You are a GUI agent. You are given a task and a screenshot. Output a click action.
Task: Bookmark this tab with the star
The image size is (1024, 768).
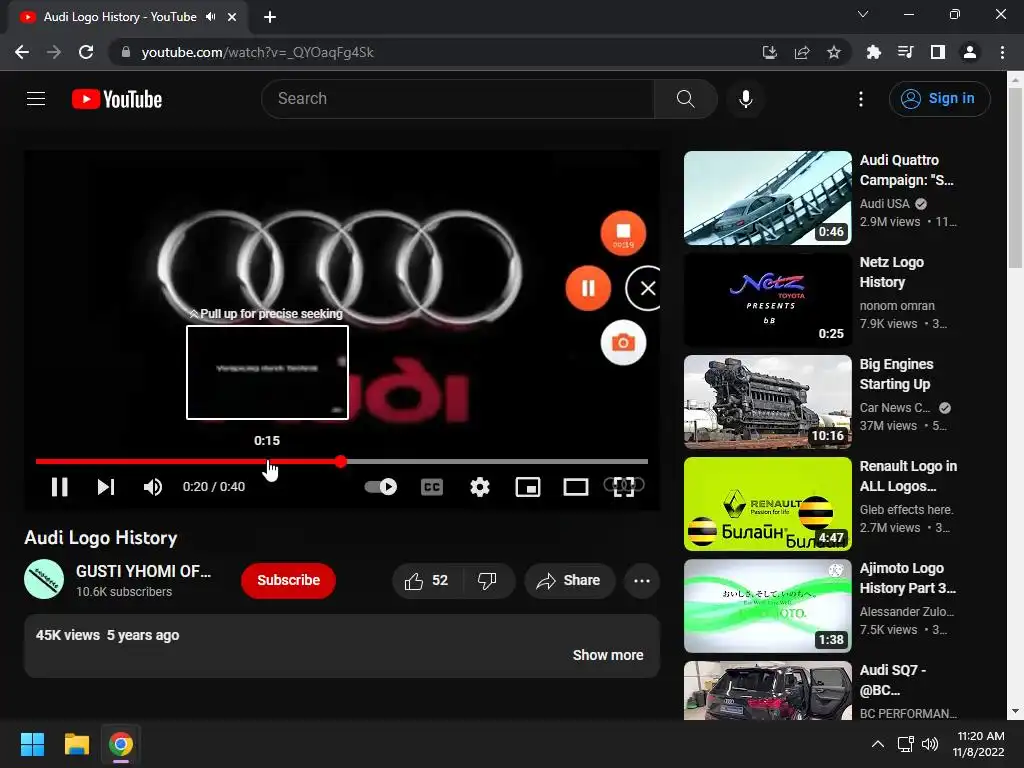[x=834, y=52]
